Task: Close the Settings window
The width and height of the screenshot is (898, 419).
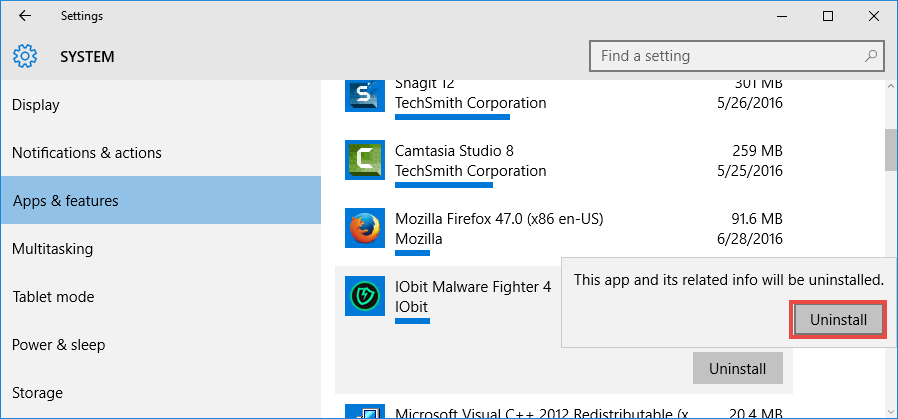Action: (x=873, y=16)
